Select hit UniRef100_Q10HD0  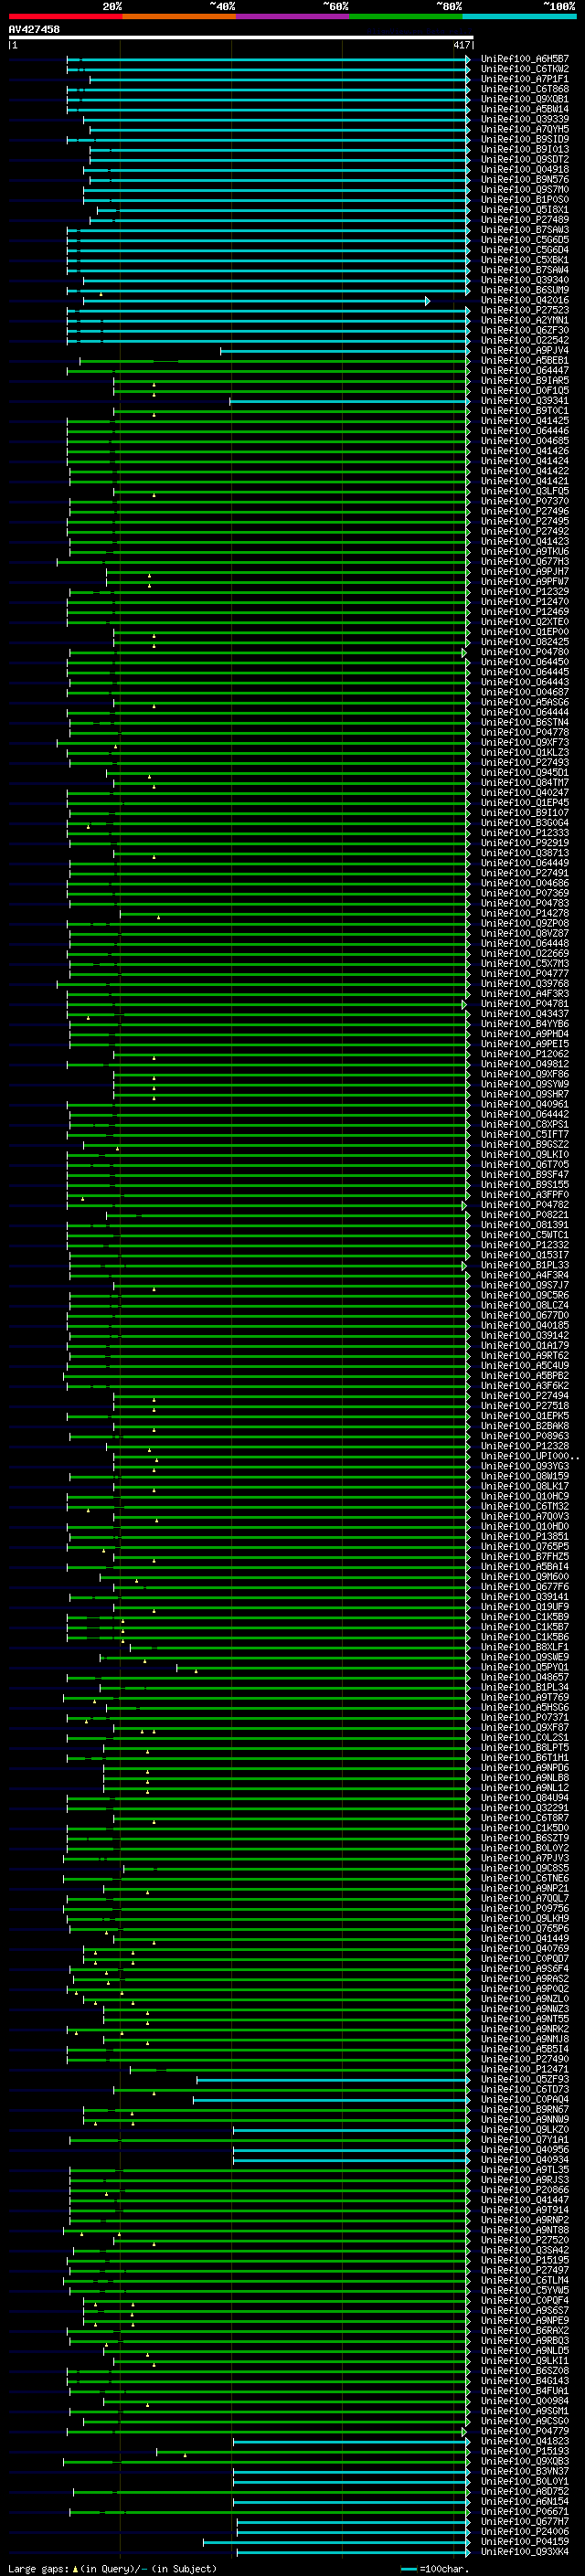pyautogui.click(x=525, y=1526)
